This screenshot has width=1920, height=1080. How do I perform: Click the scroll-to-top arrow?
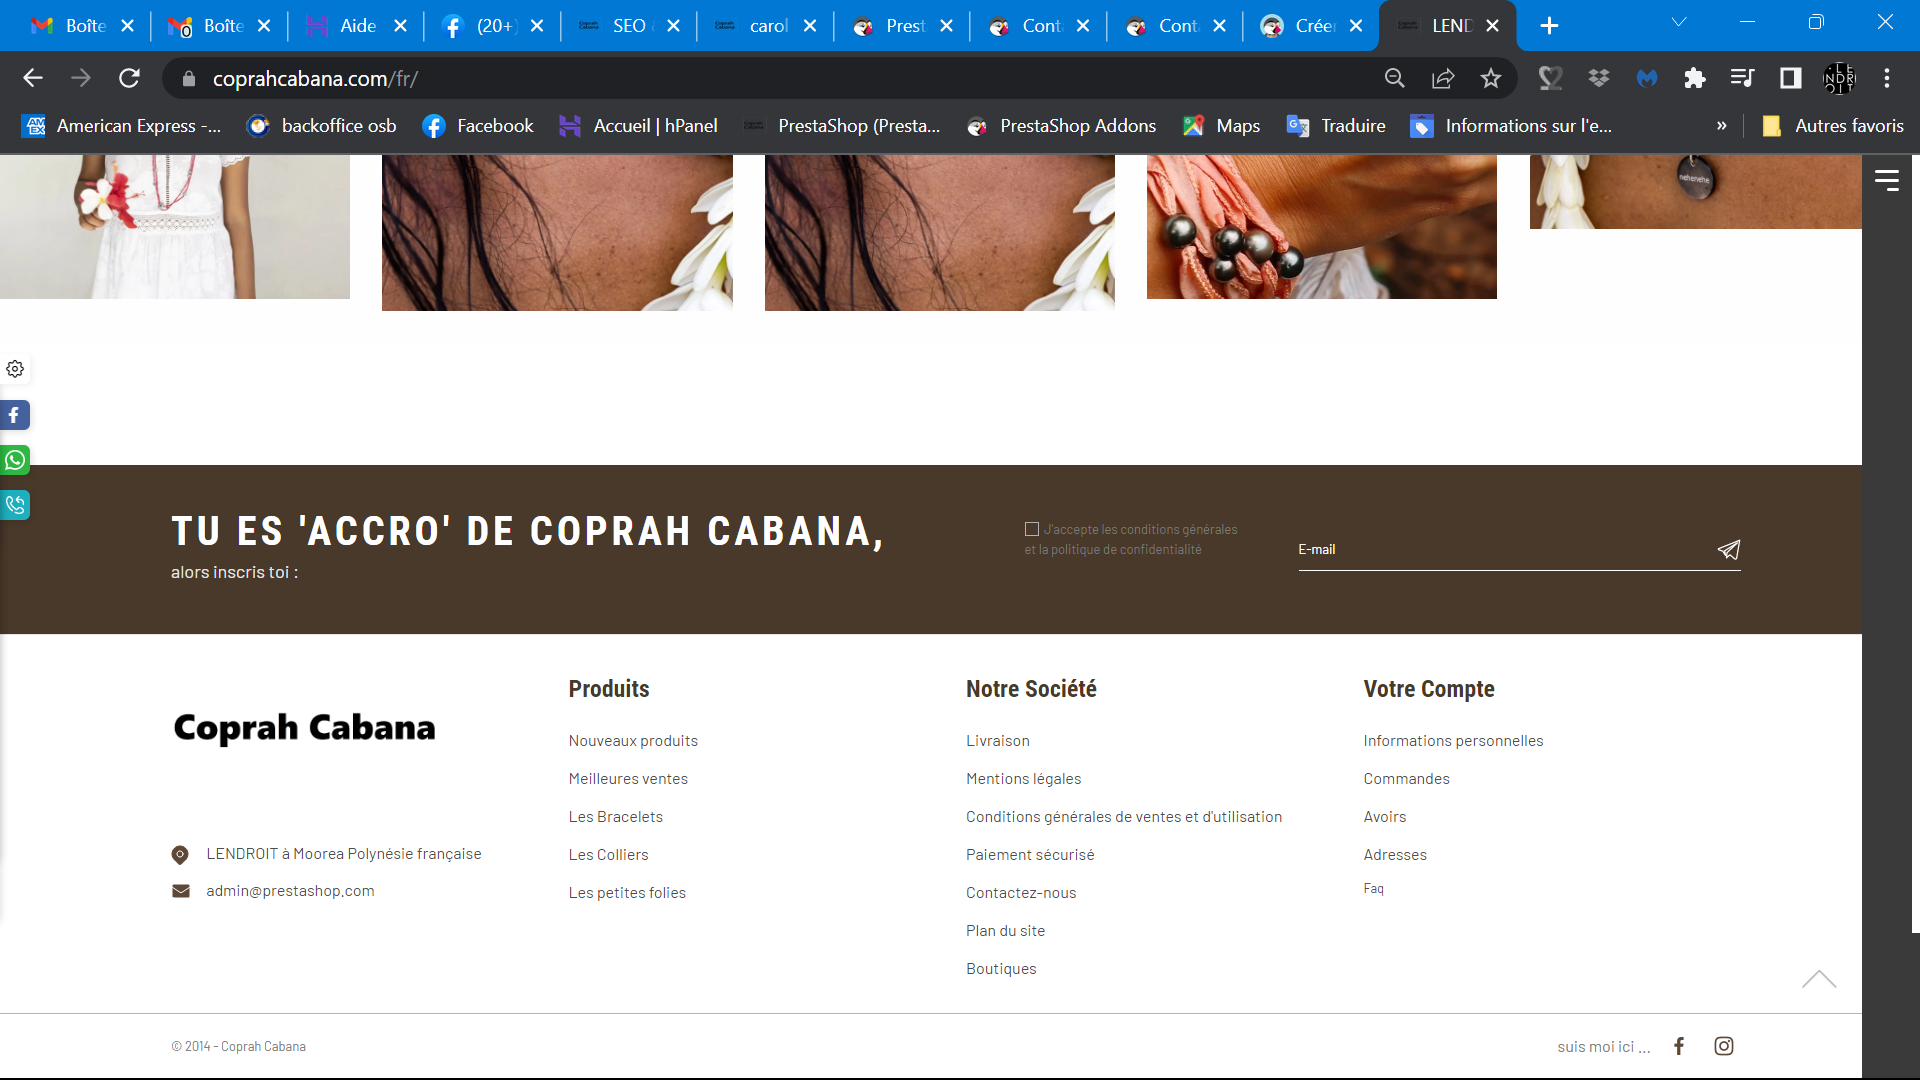click(x=1819, y=979)
